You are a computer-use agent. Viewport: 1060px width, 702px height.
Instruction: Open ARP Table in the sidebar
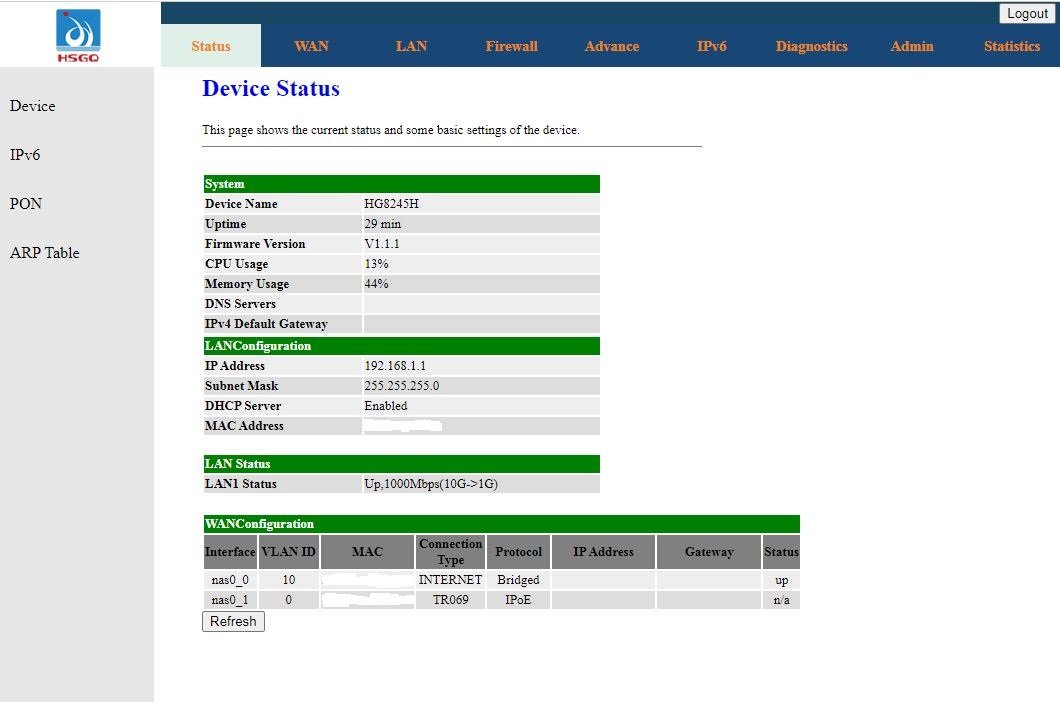(x=45, y=253)
